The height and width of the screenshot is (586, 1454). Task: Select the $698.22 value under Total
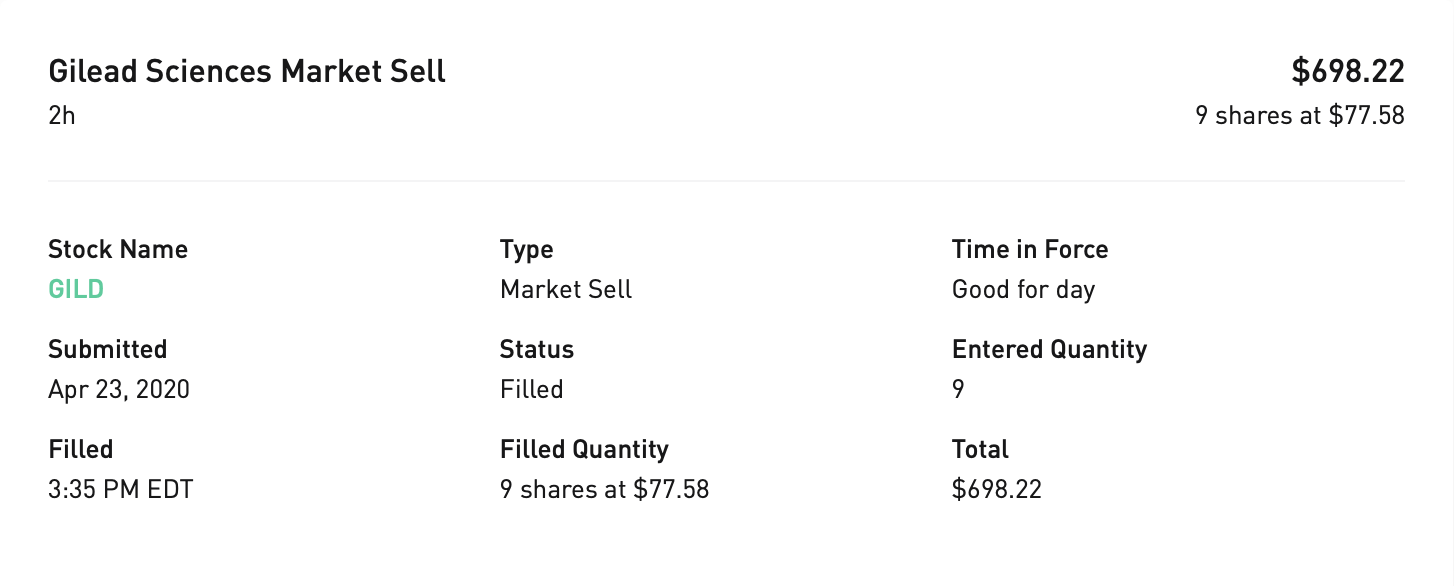pyautogui.click(x=997, y=489)
